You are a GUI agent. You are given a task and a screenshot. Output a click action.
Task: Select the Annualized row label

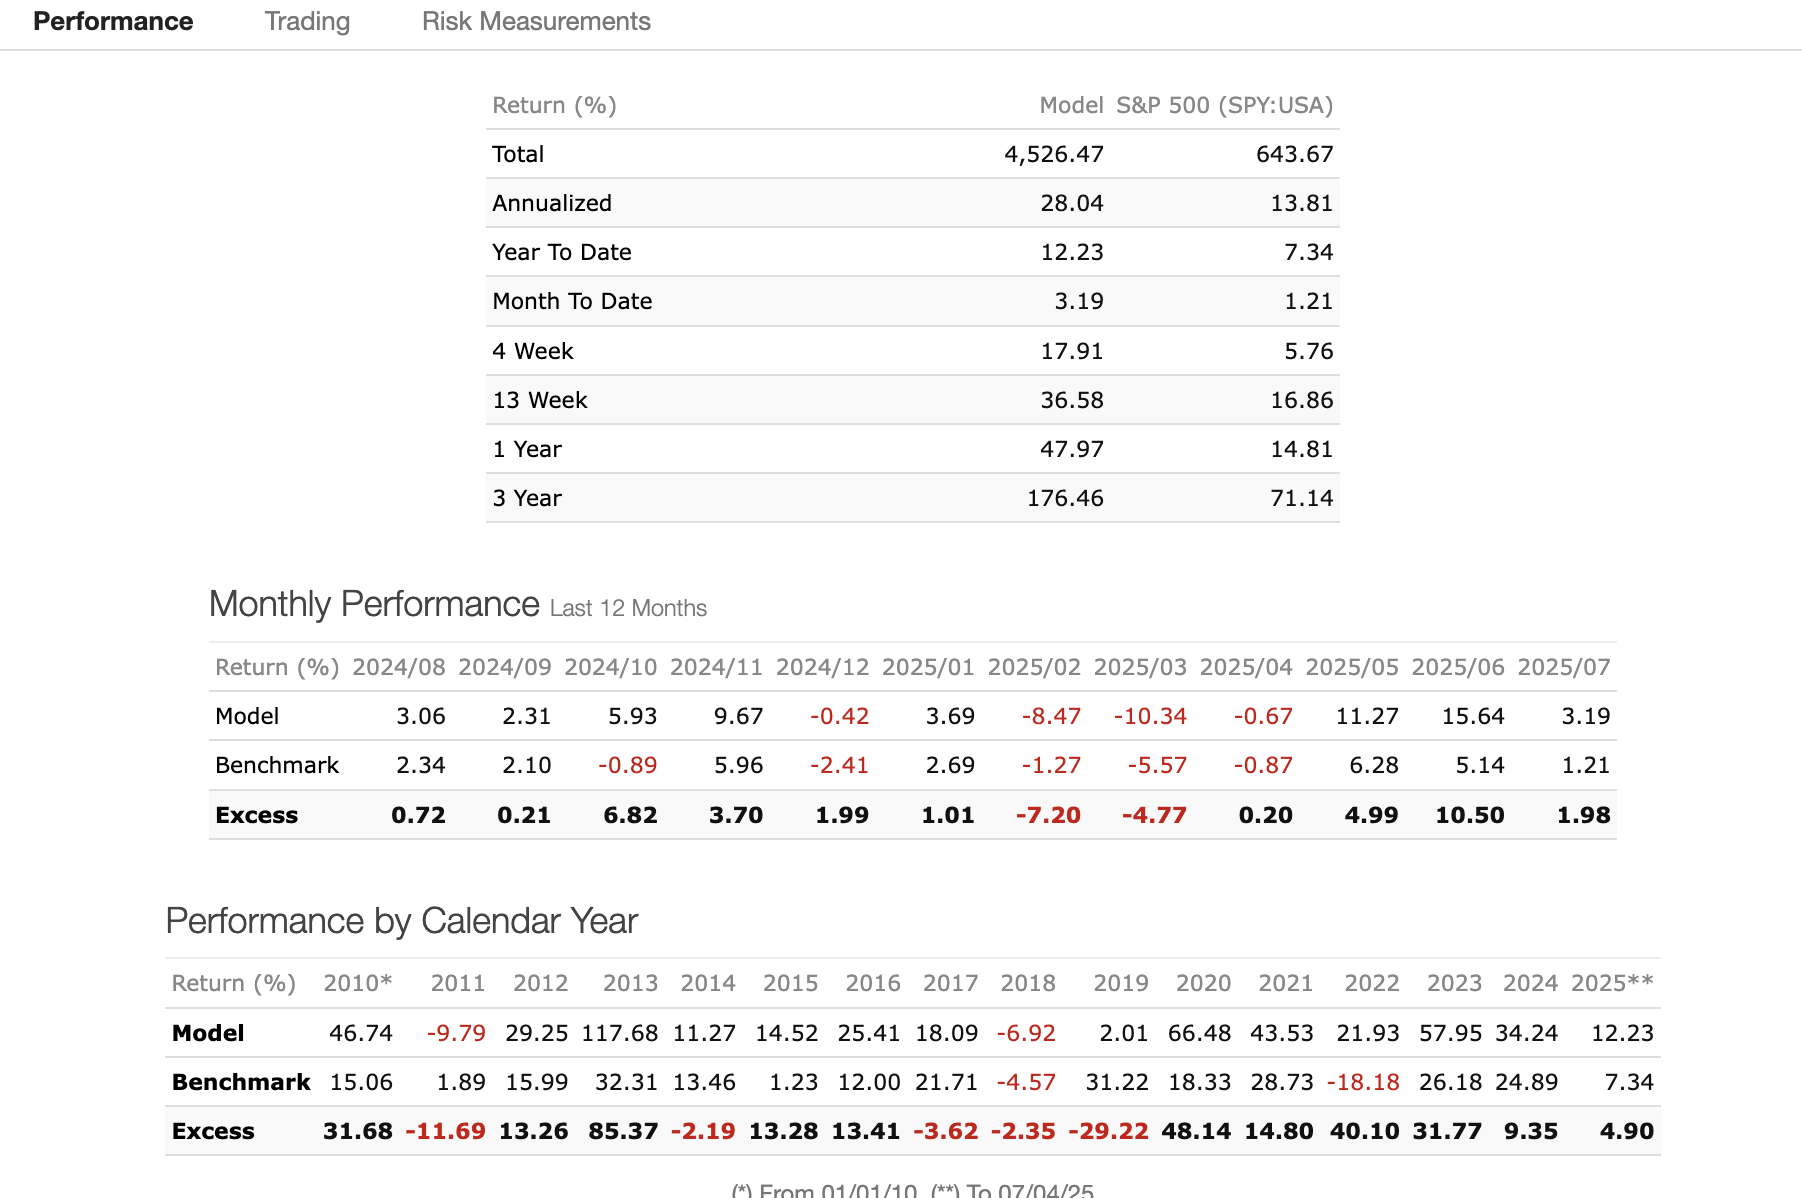[x=552, y=203]
